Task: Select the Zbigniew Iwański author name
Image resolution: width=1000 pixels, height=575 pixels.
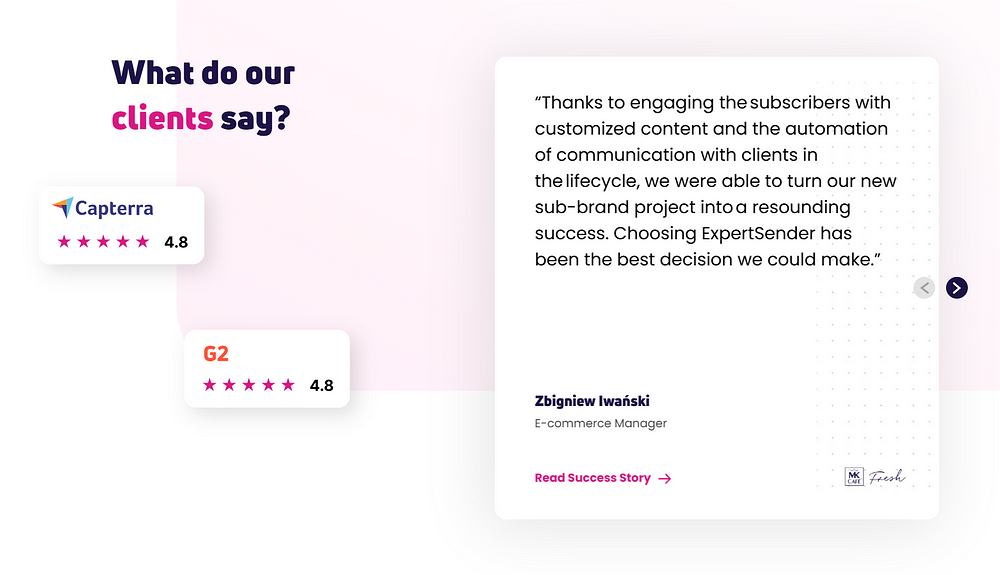Action: pos(592,401)
